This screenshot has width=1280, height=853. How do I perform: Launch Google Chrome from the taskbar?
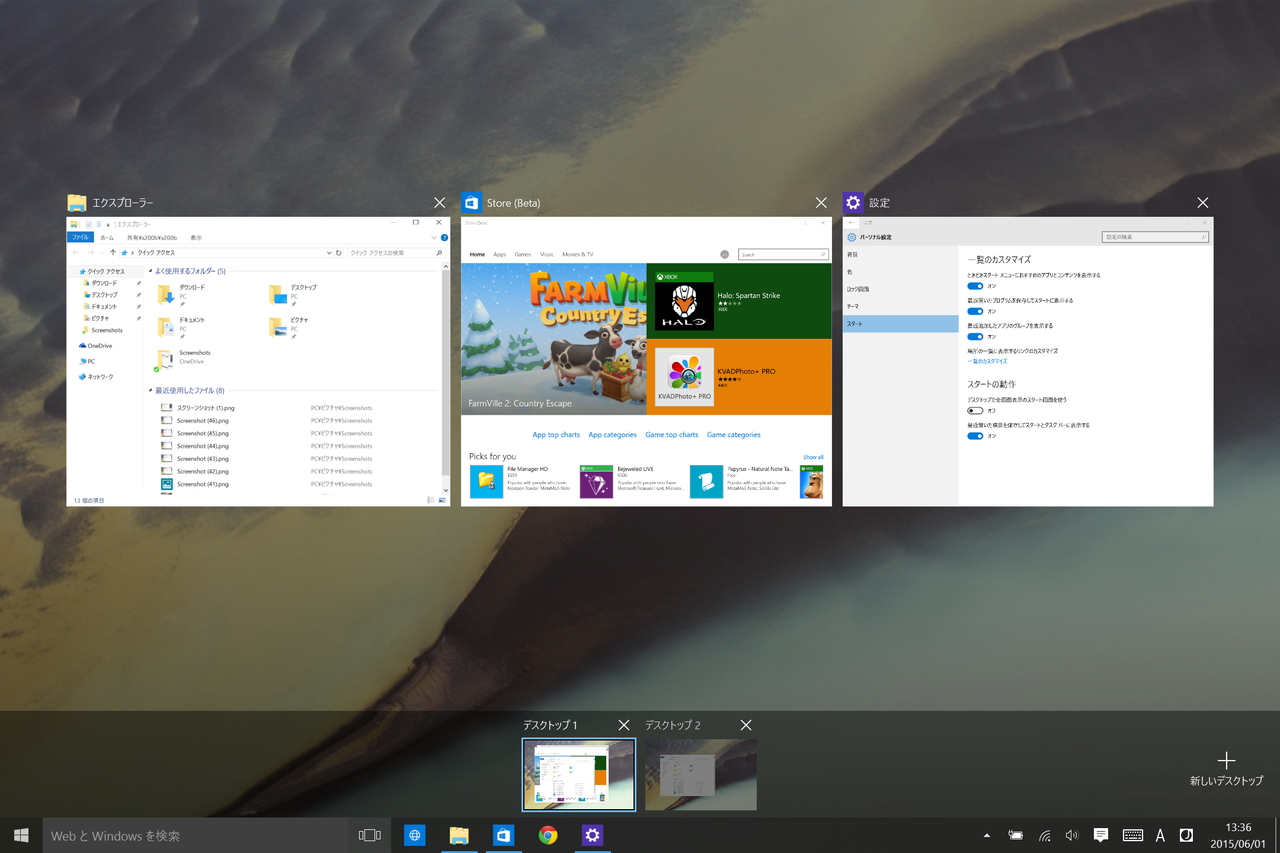pyautogui.click(x=548, y=835)
